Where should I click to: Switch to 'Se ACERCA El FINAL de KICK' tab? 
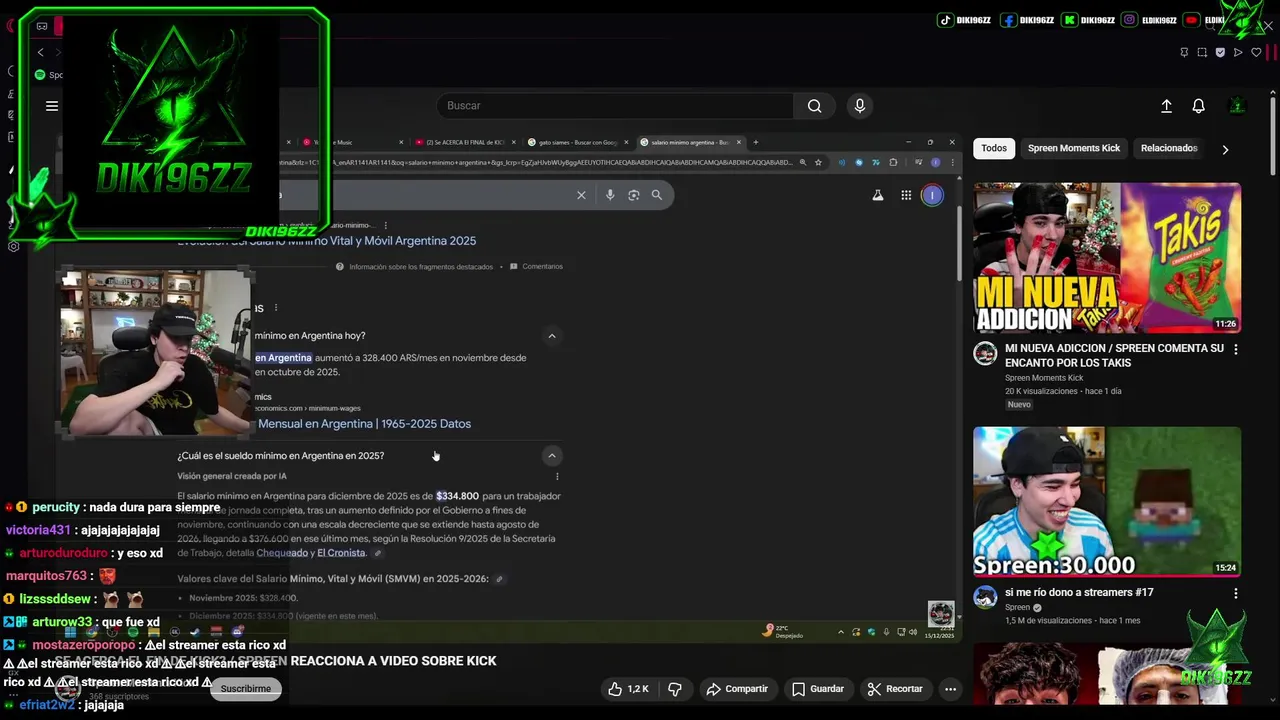(465, 142)
